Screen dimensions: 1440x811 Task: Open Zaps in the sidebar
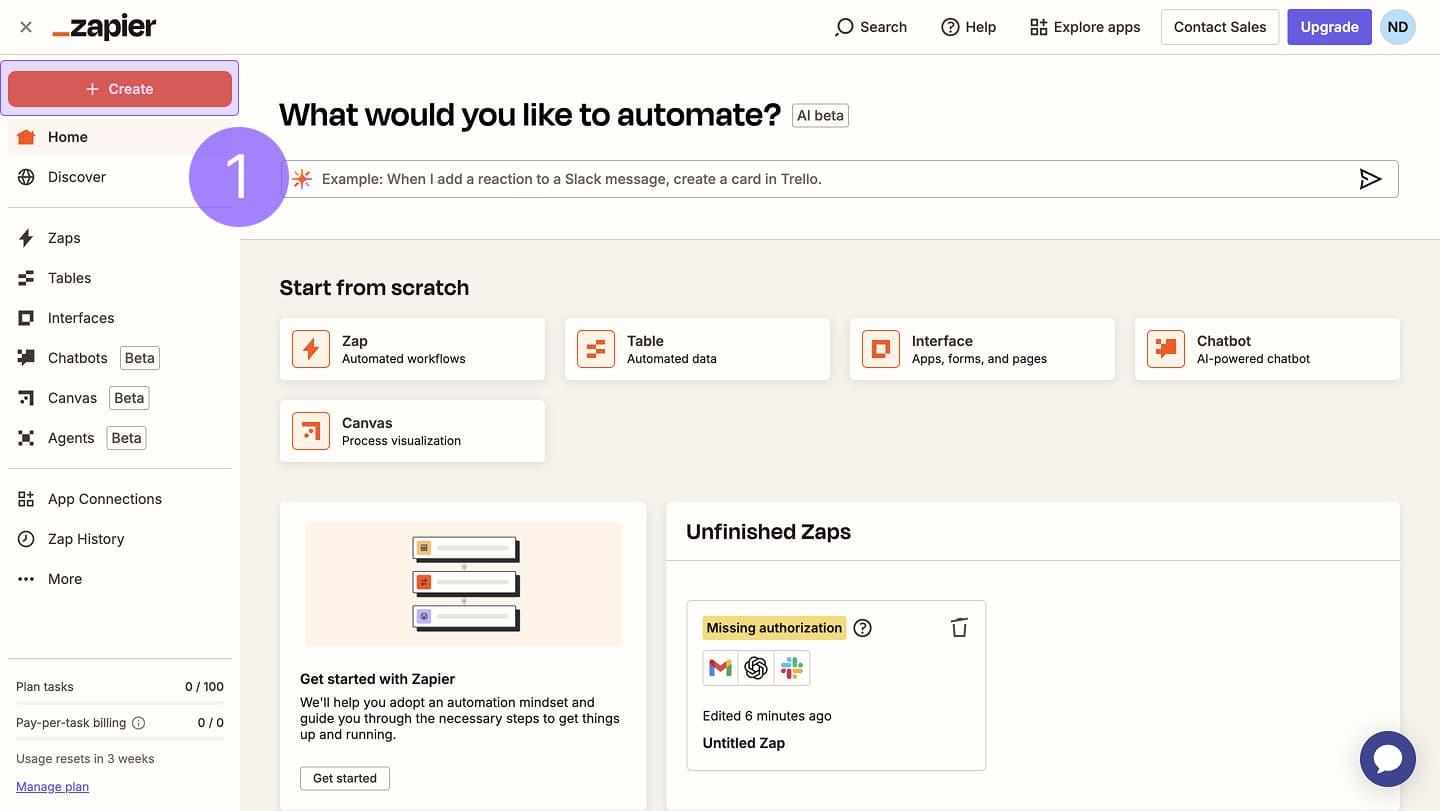coord(120,238)
